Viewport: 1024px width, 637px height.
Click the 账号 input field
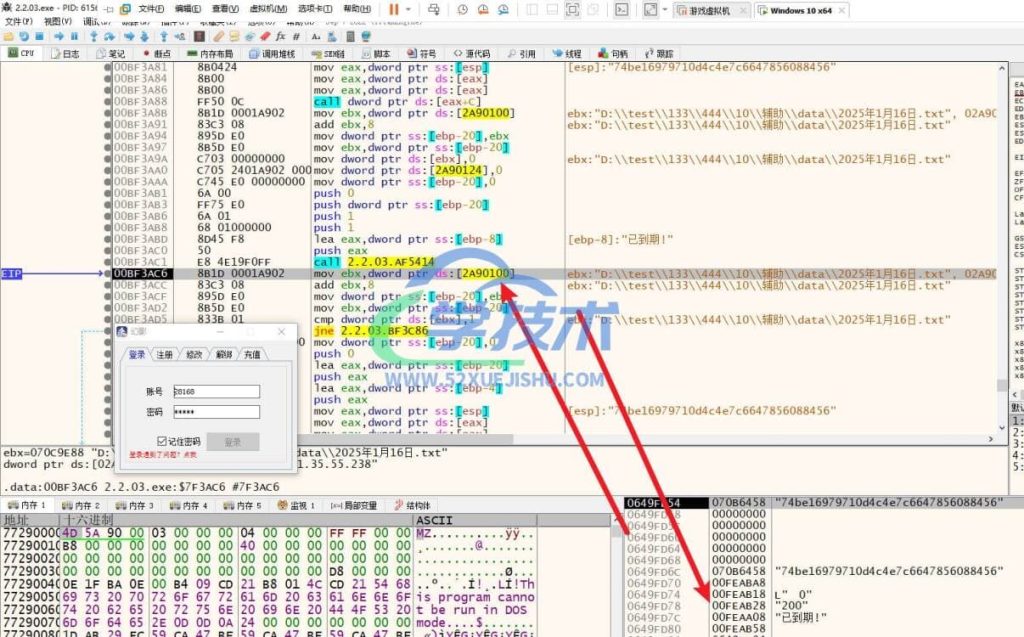(x=216, y=392)
